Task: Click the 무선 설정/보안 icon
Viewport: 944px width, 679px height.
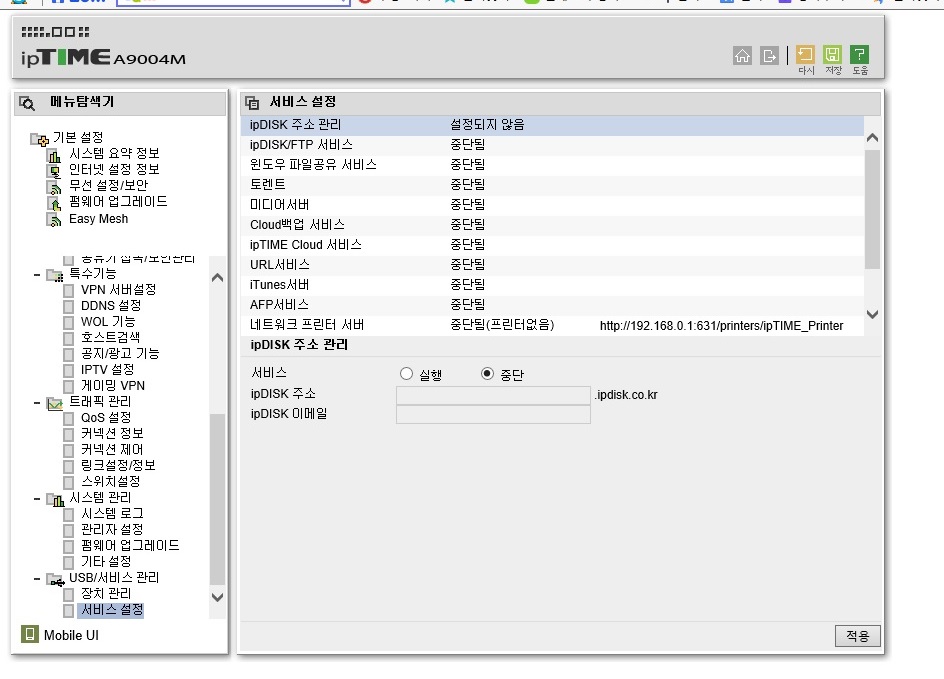Action: coord(54,187)
